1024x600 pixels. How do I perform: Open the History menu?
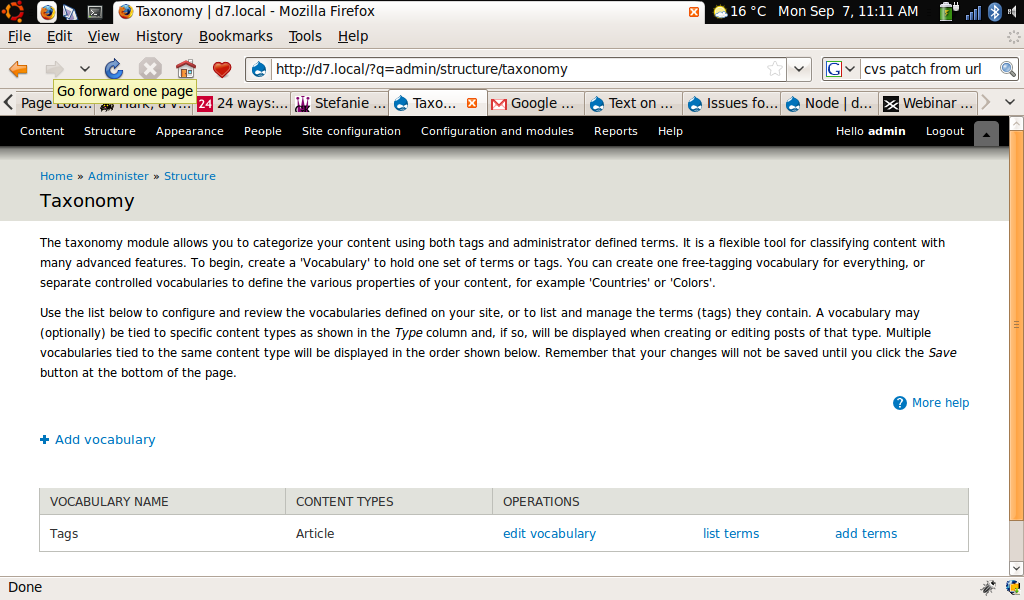(x=159, y=37)
